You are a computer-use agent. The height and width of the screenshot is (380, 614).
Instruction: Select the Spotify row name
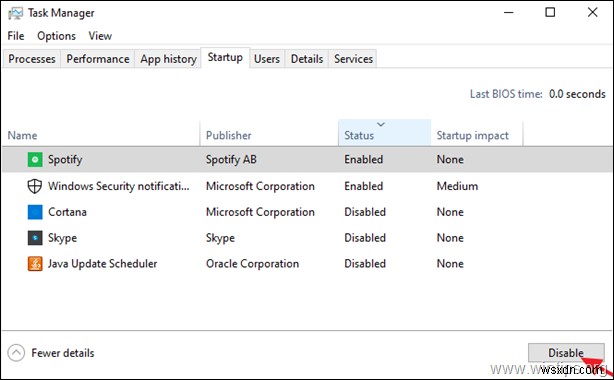(x=65, y=159)
